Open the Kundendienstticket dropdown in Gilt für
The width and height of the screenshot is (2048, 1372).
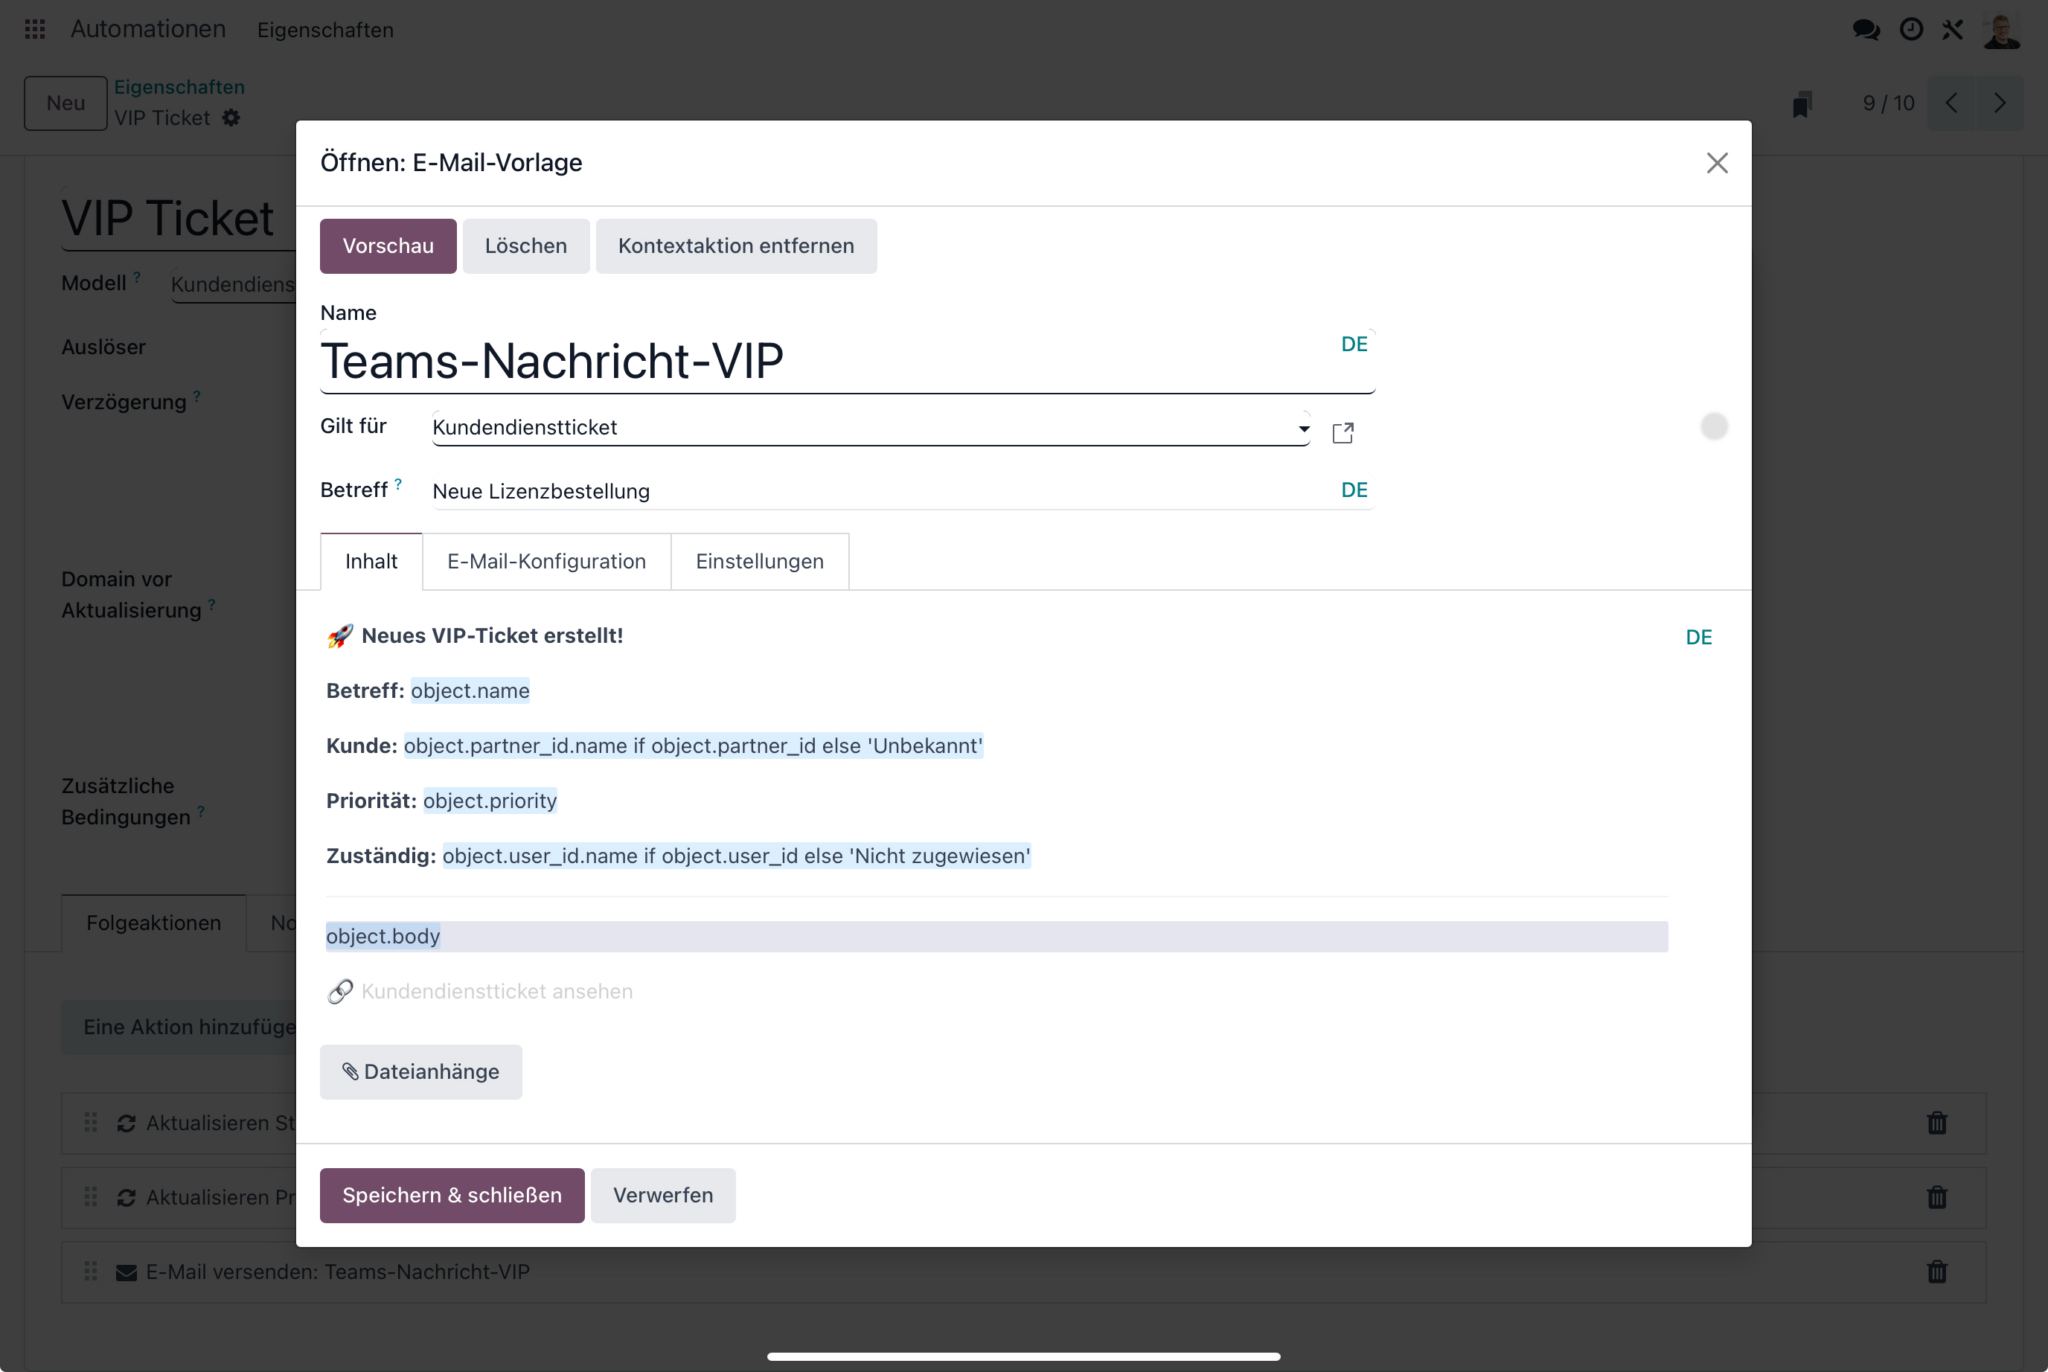(x=1303, y=427)
